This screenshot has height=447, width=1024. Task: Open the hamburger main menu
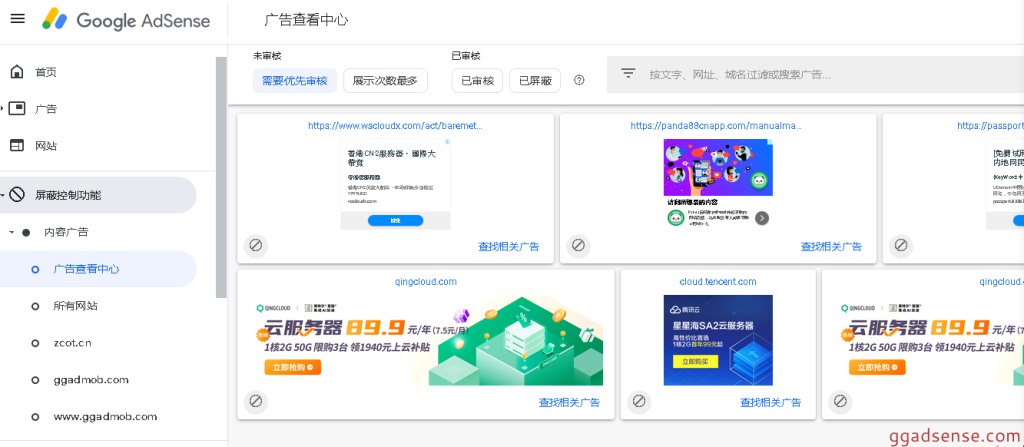18,18
